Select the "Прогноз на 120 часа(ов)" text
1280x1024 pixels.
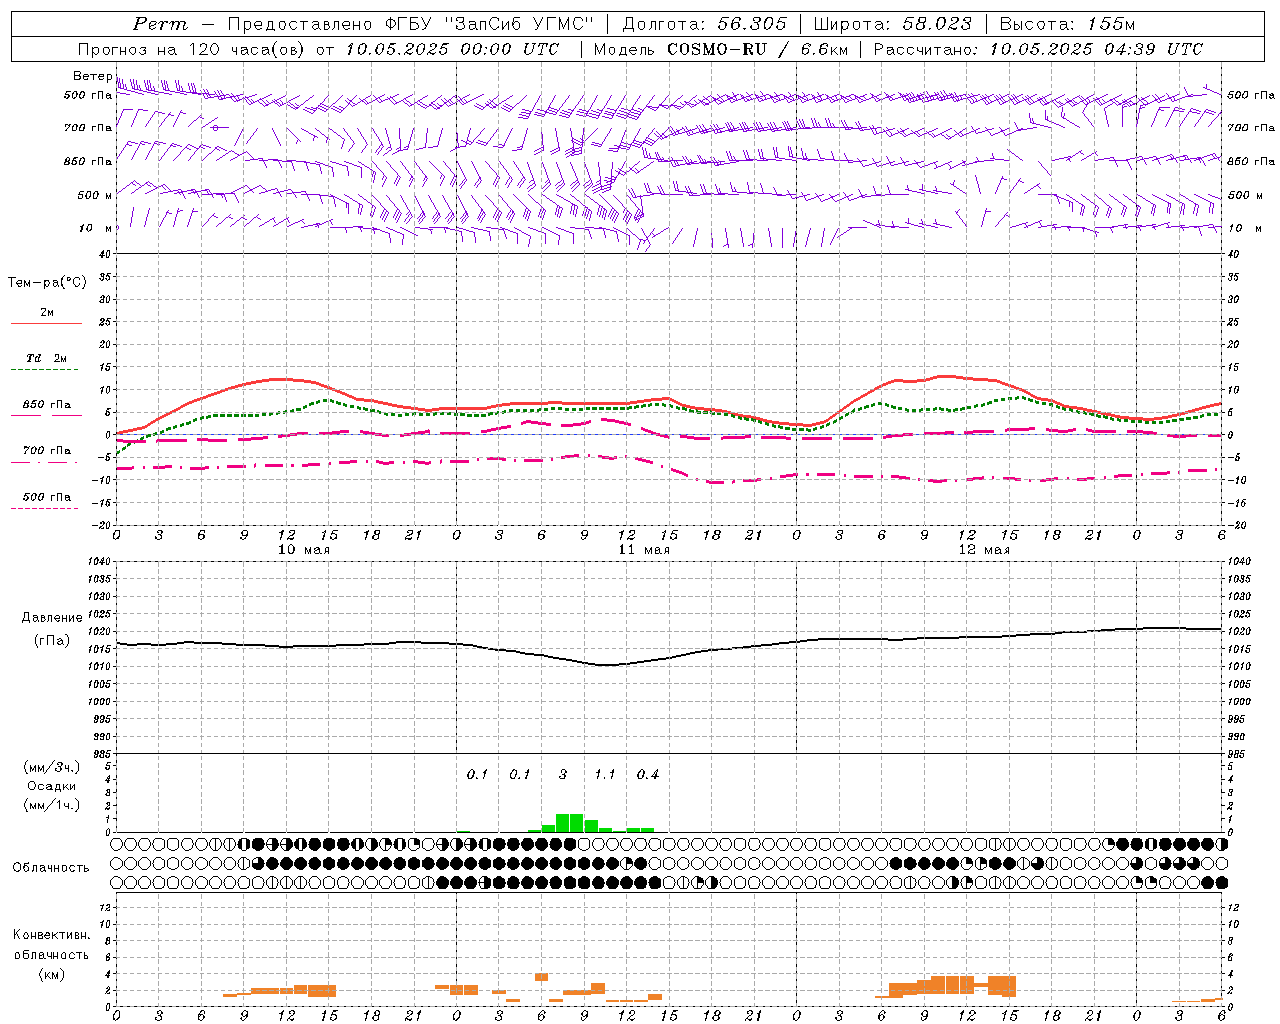coord(191,48)
